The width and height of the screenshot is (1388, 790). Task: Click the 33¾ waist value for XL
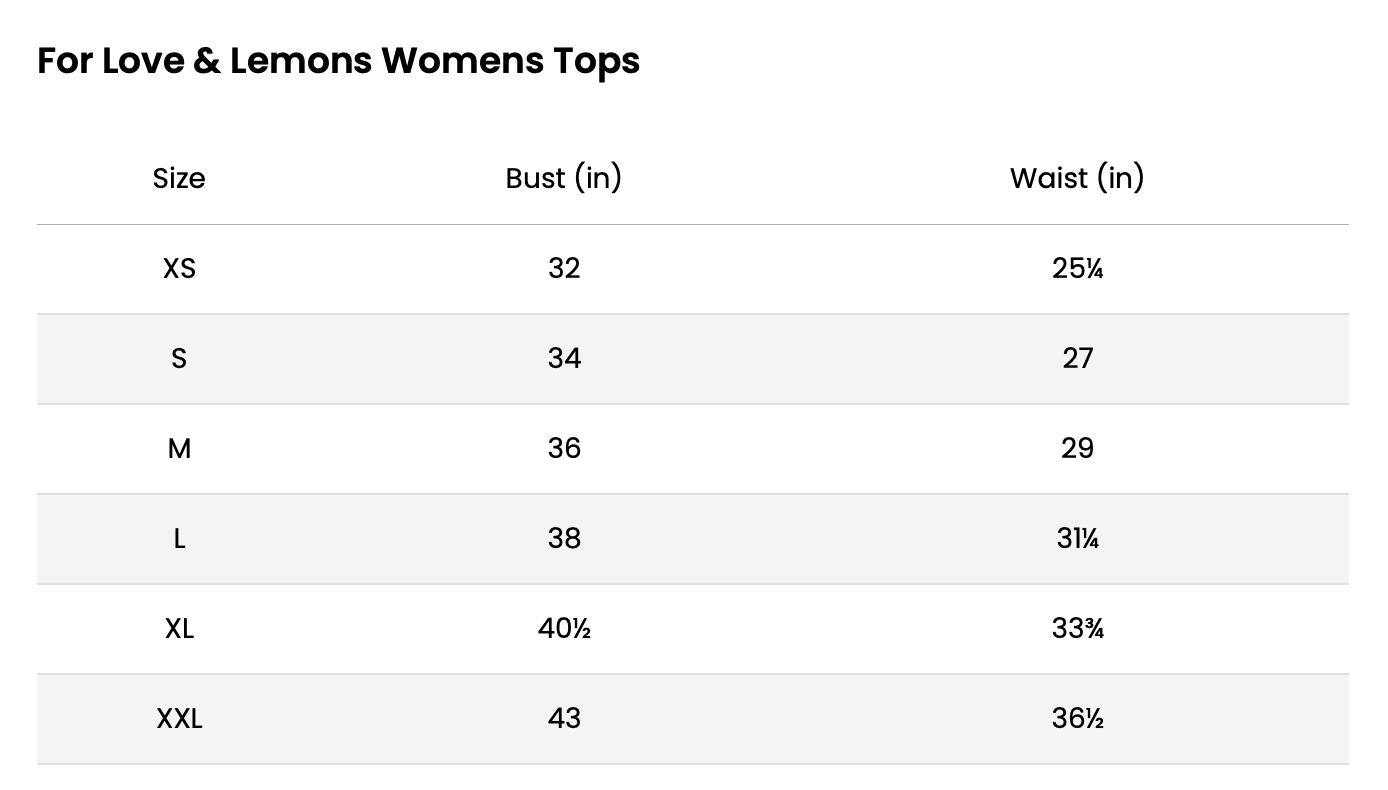click(x=1077, y=628)
